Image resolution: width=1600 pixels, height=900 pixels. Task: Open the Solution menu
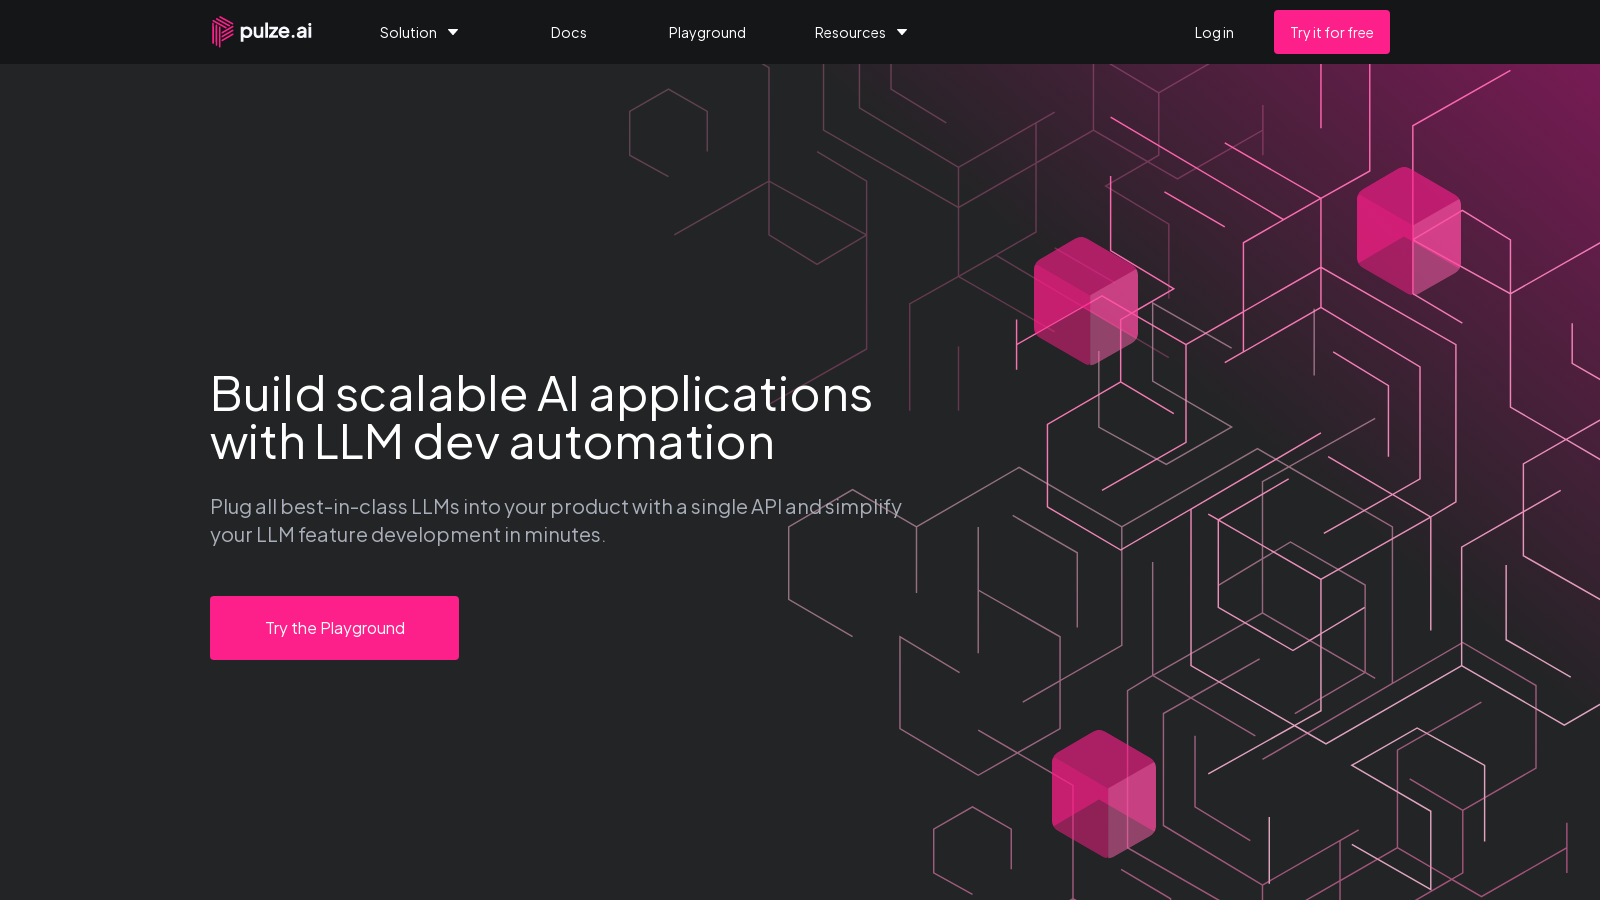[408, 33]
